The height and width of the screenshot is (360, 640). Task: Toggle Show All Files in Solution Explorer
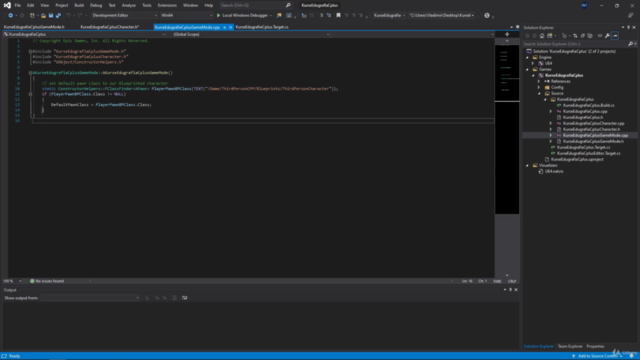click(590, 36)
